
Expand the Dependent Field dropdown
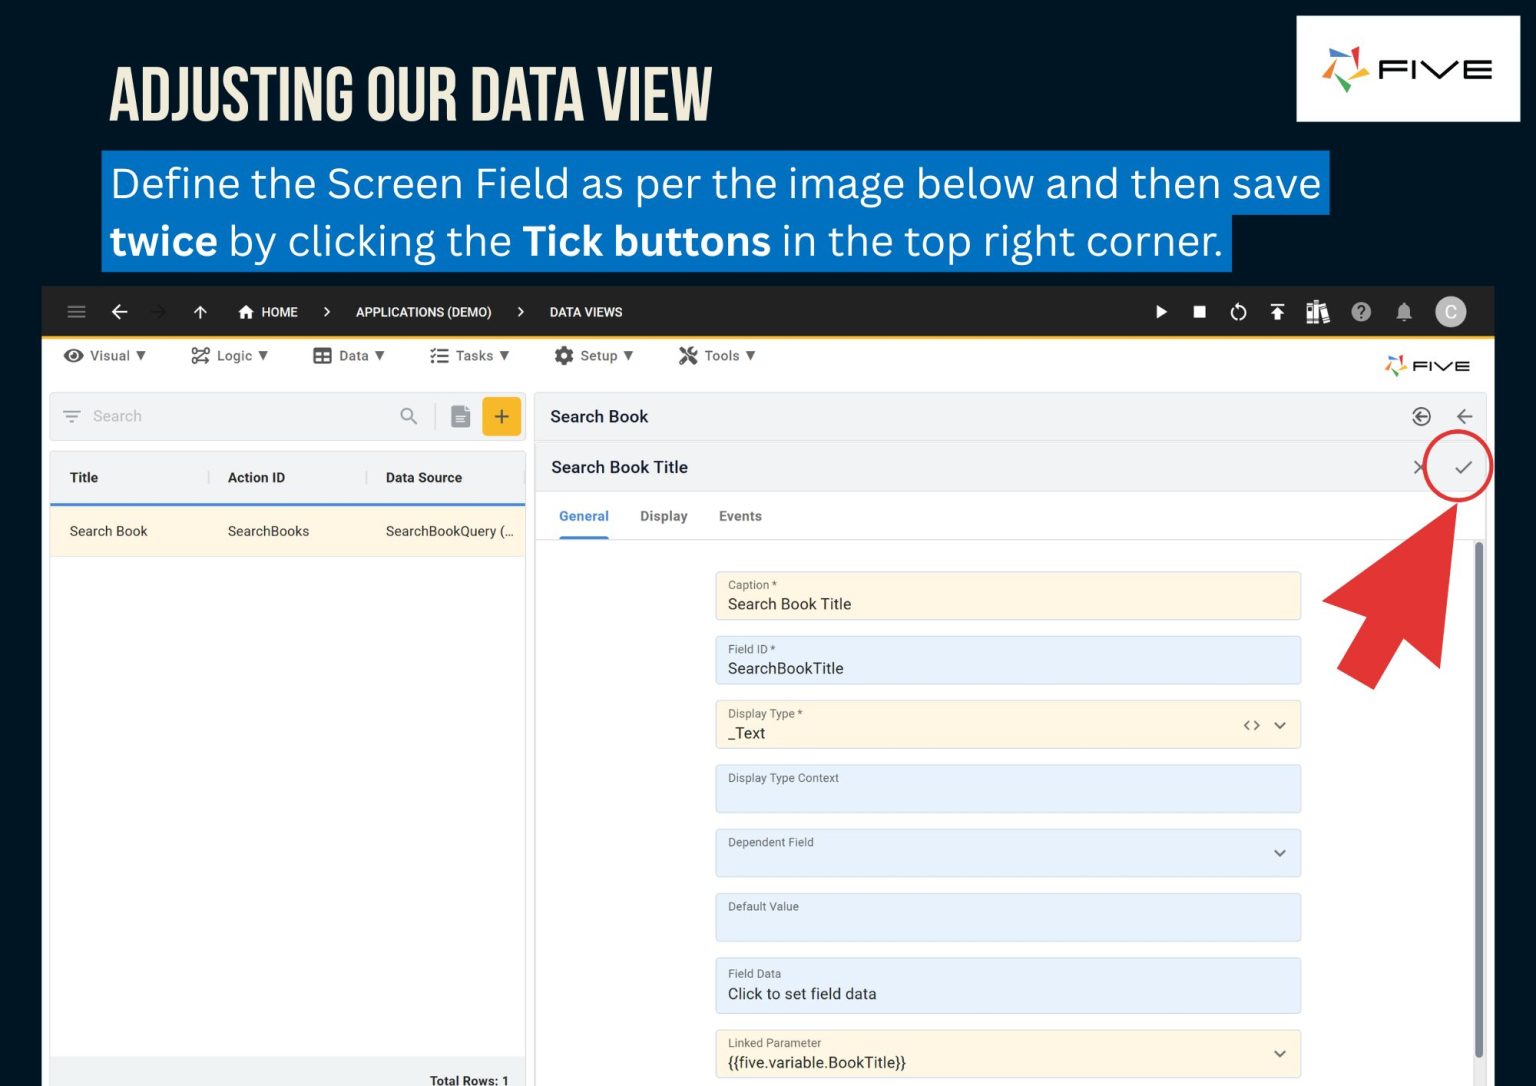point(1280,853)
